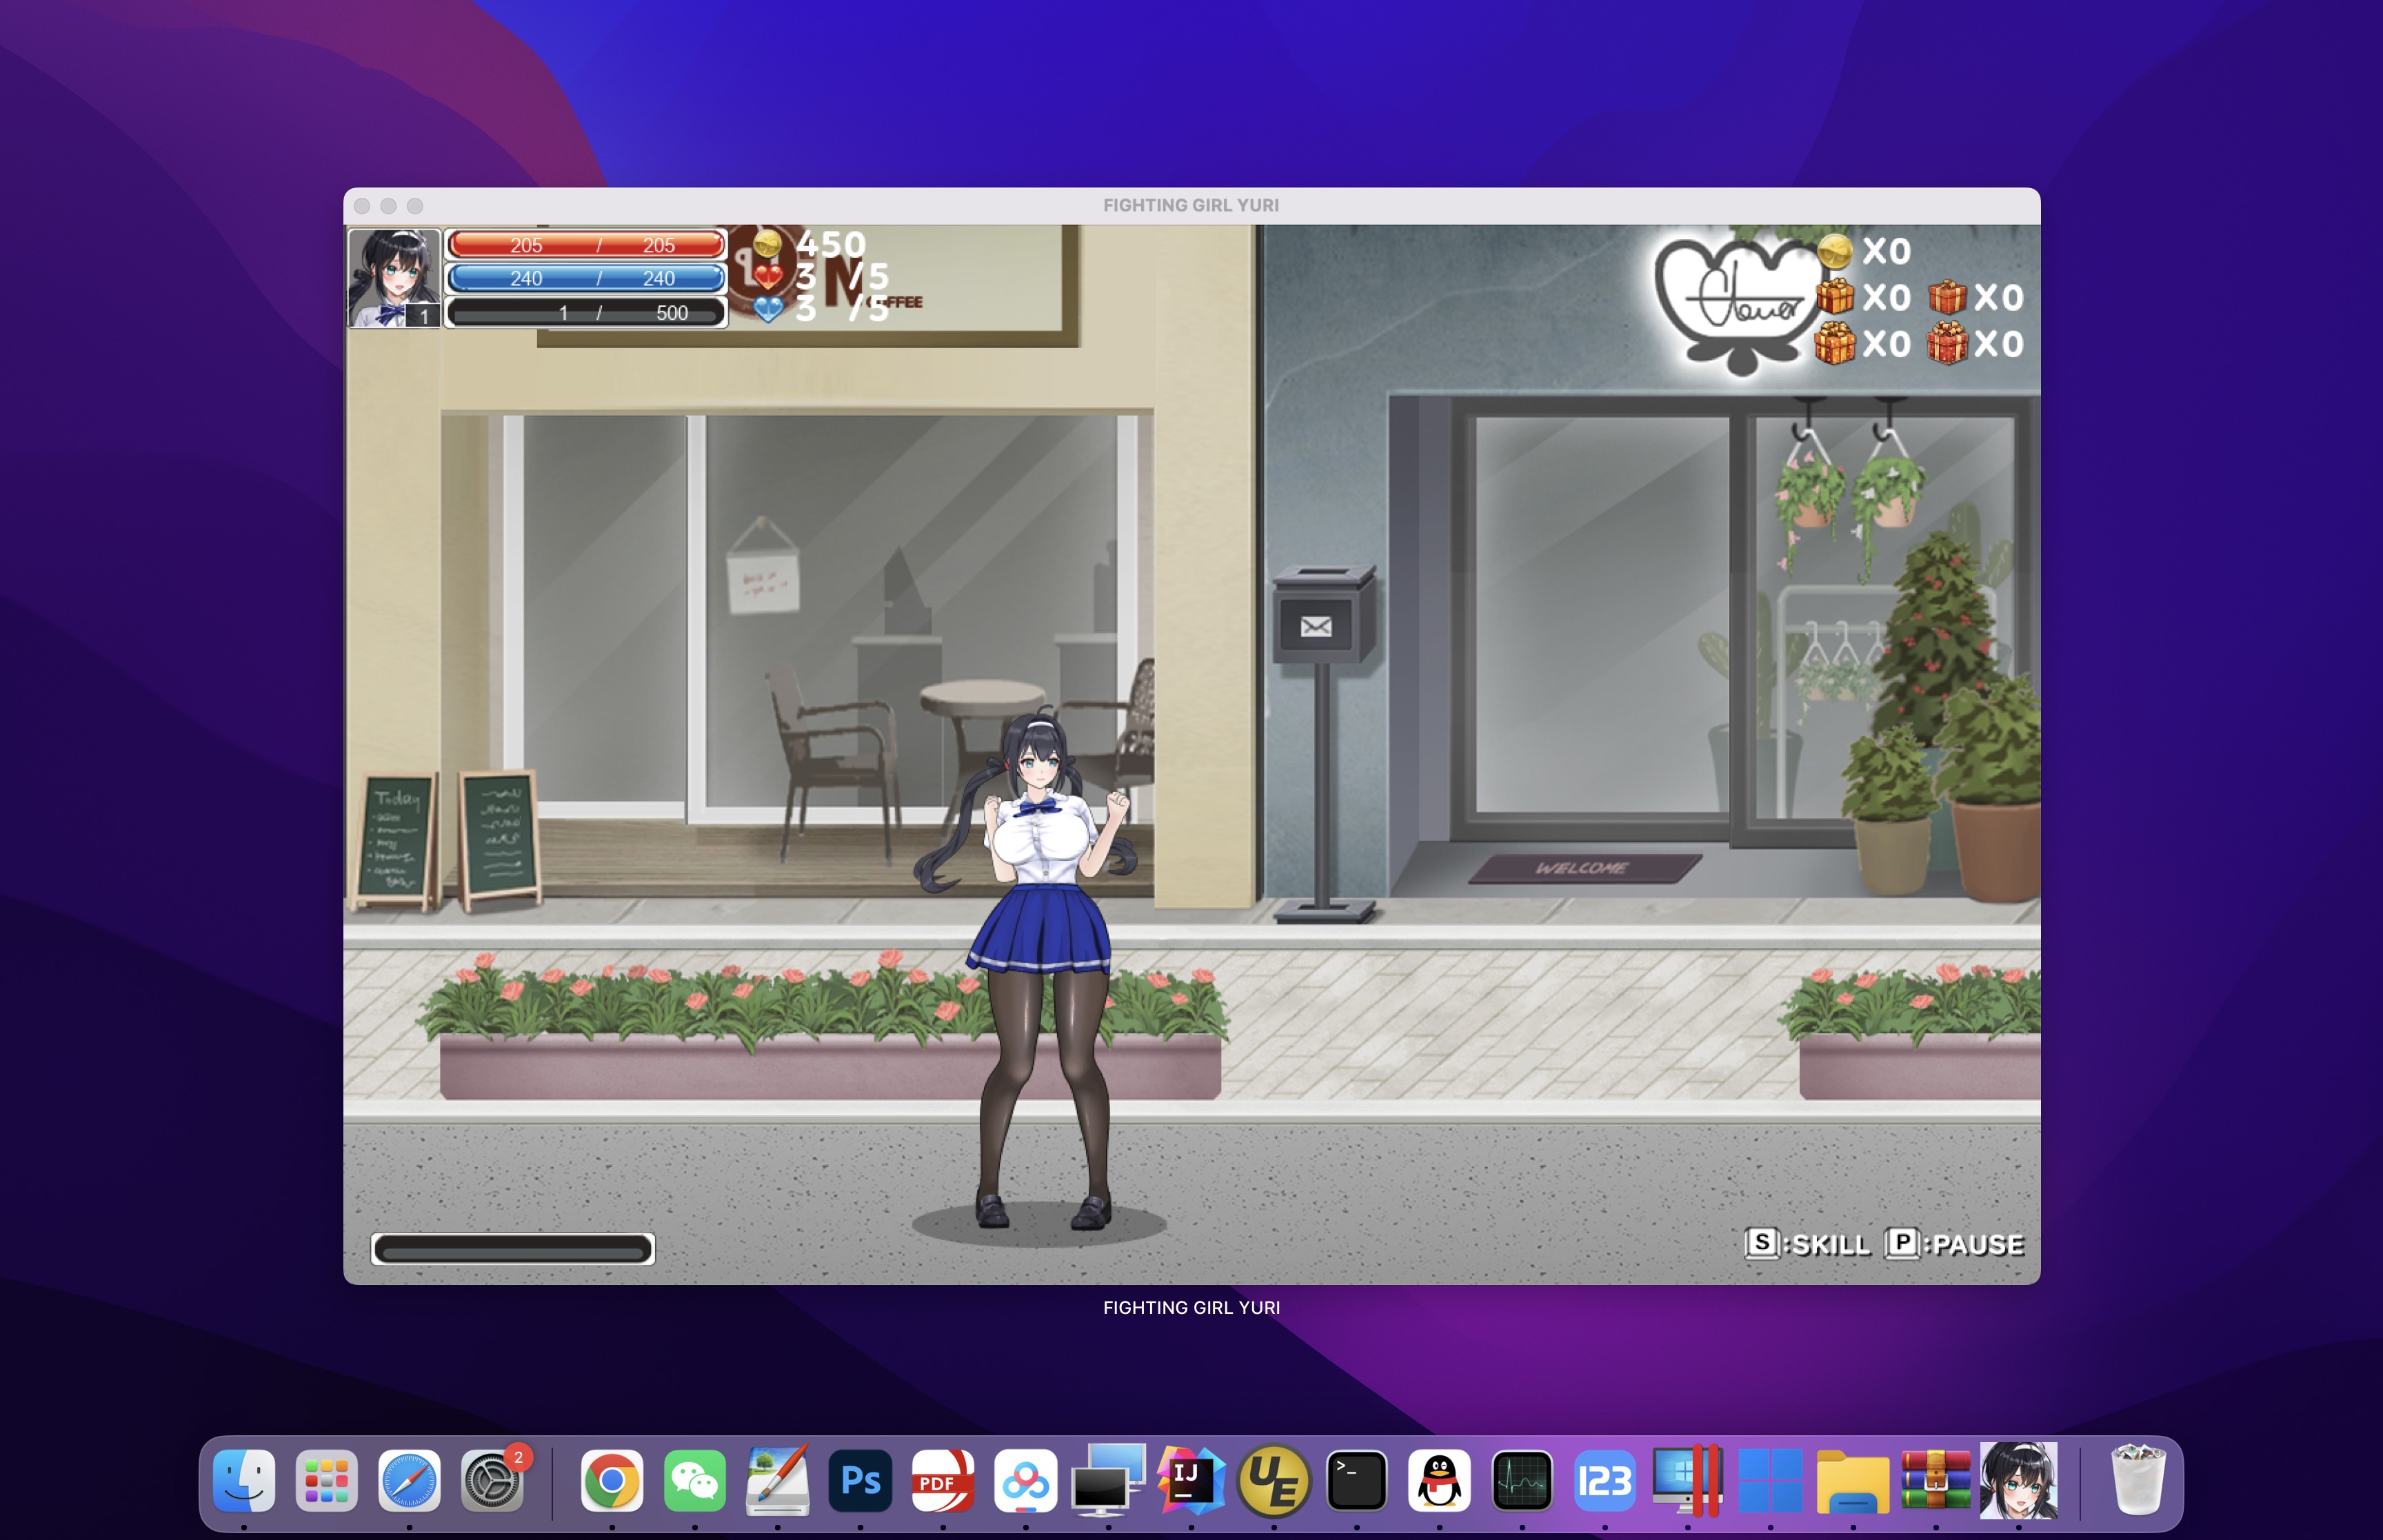
Task: Open IntelliJ IDEA from the dock
Action: pyautogui.click(x=1191, y=1480)
